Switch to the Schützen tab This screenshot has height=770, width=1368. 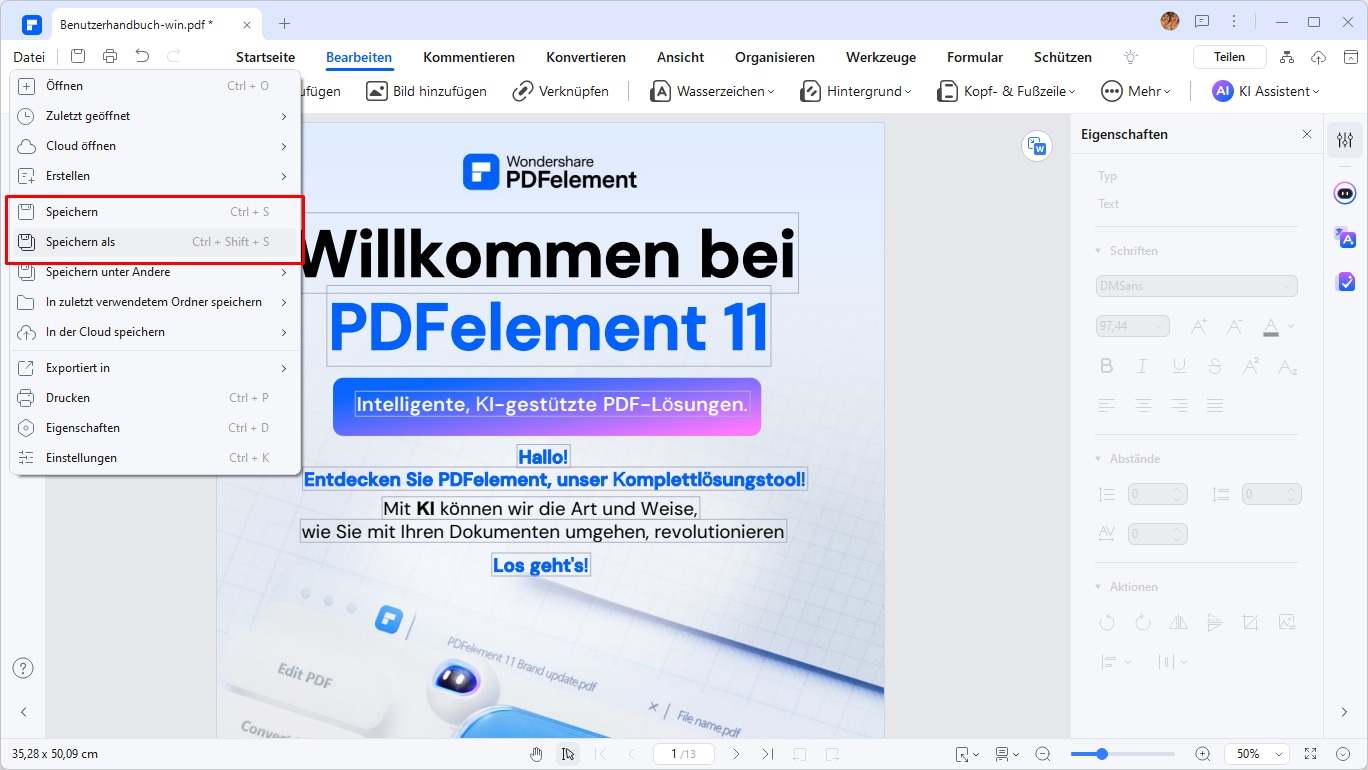click(x=1063, y=57)
